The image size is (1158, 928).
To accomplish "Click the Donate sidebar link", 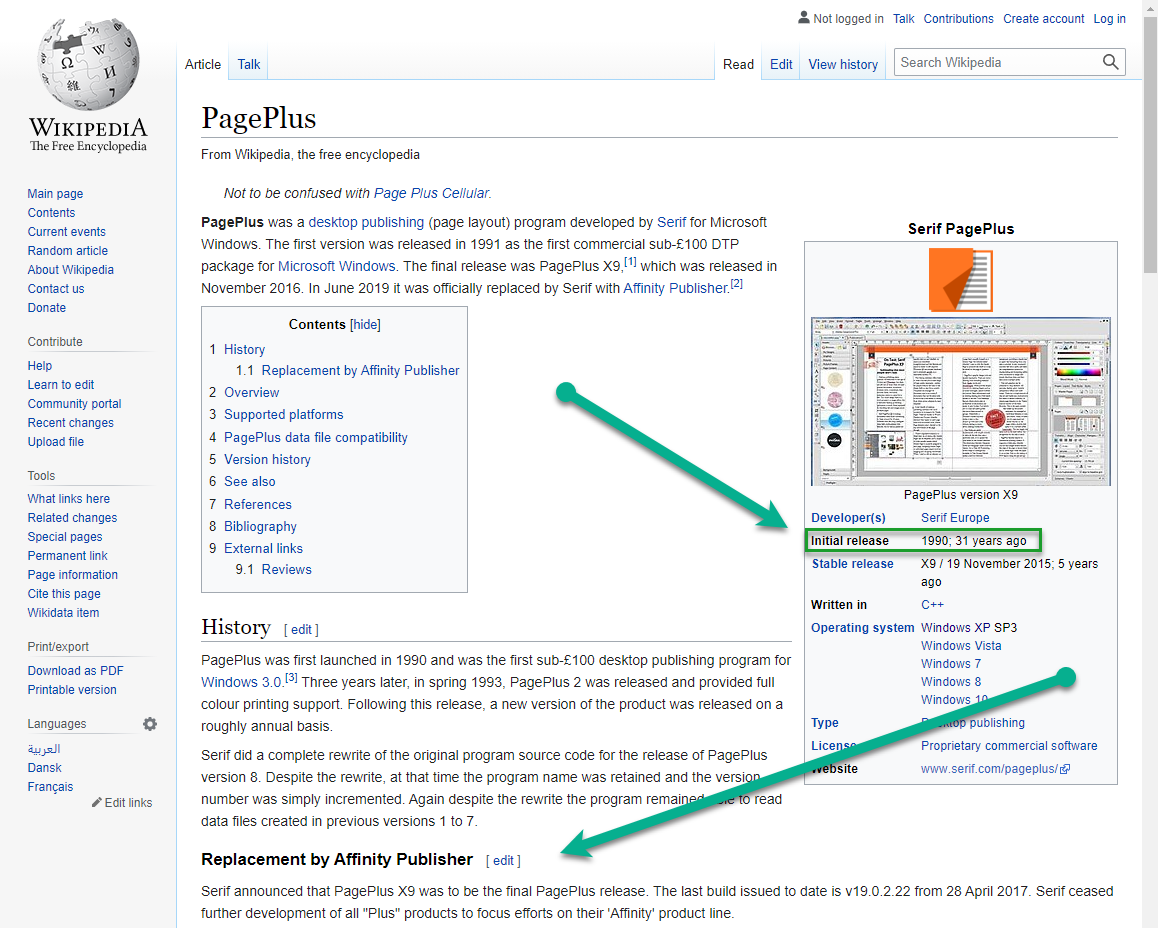I will tap(47, 308).
